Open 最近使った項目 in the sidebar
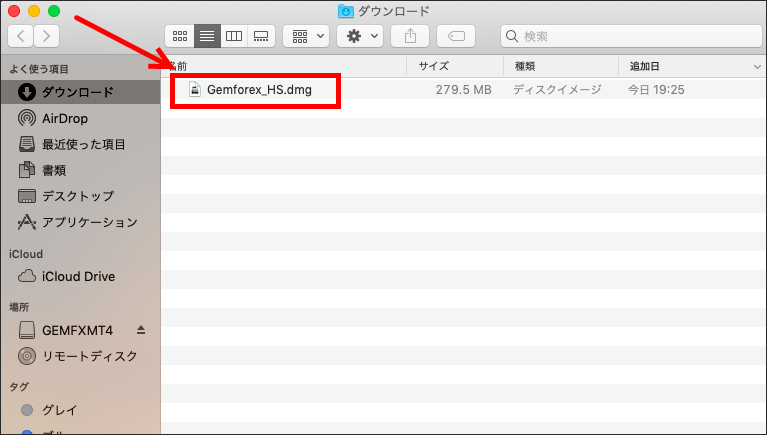This screenshot has height=435, width=767. pos(80,144)
